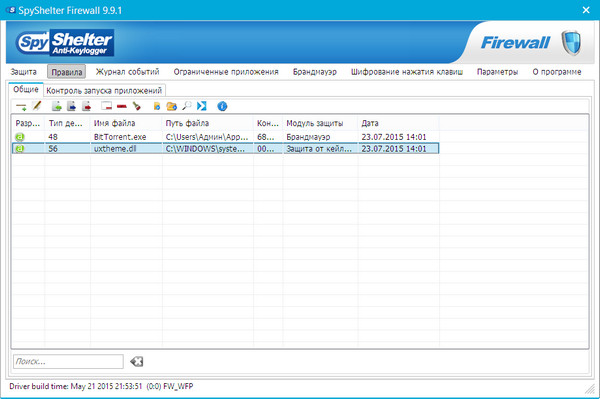Click the shield icon next to Firewall
The height and width of the screenshot is (399, 600).
click(x=571, y=43)
